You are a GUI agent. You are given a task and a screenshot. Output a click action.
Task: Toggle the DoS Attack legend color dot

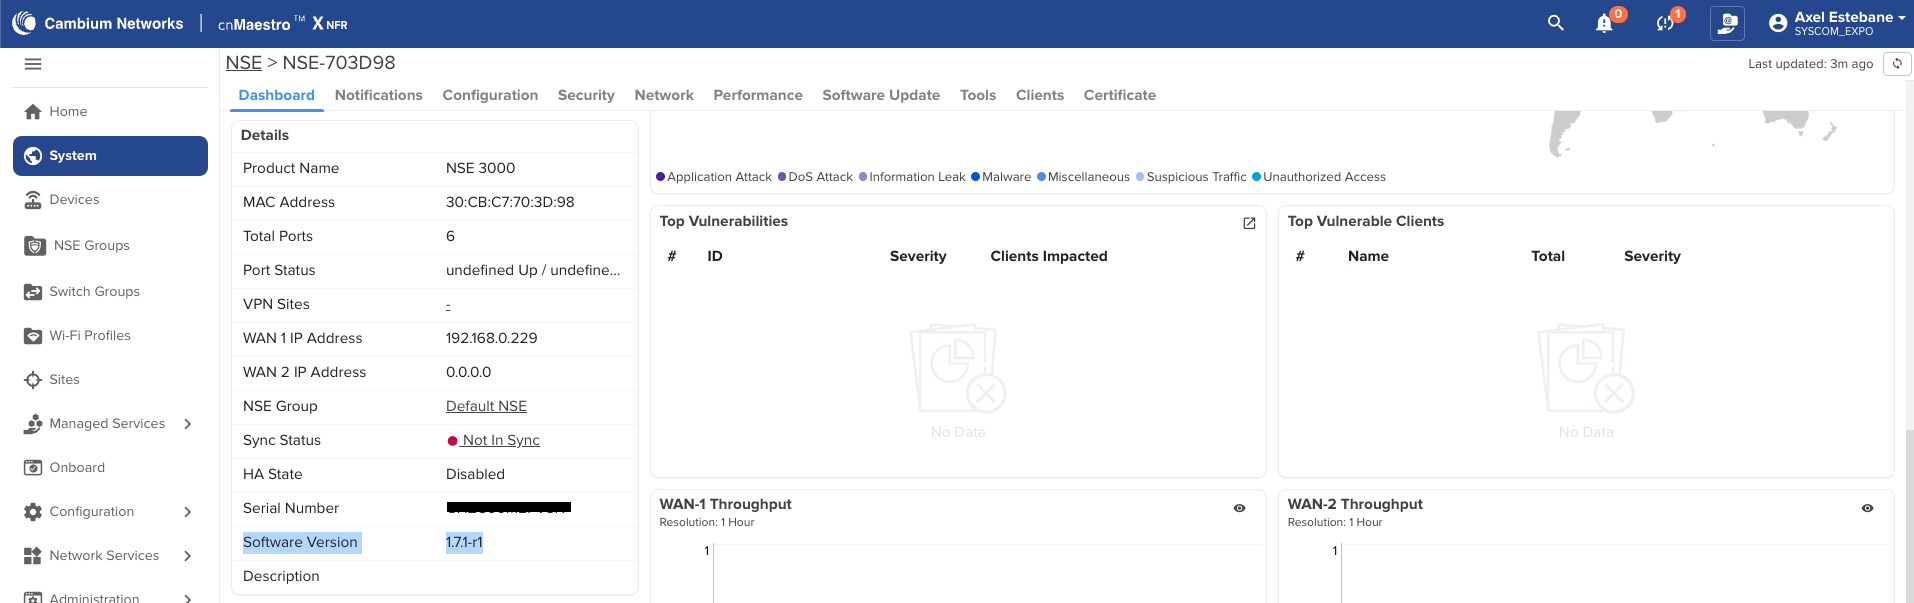(782, 177)
